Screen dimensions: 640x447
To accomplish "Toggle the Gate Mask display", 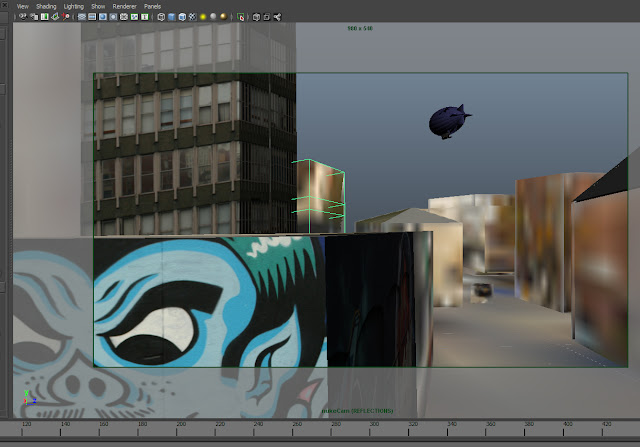I will click(113, 17).
